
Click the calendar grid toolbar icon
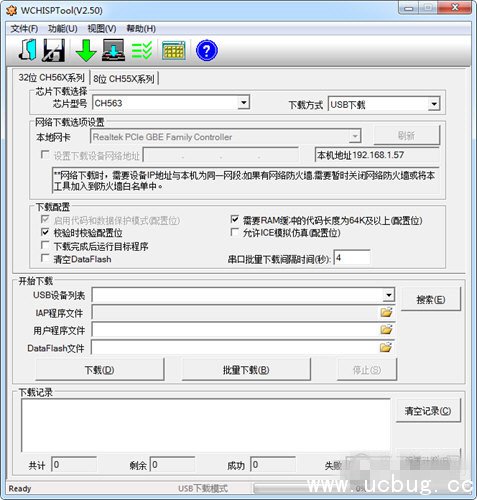174,50
